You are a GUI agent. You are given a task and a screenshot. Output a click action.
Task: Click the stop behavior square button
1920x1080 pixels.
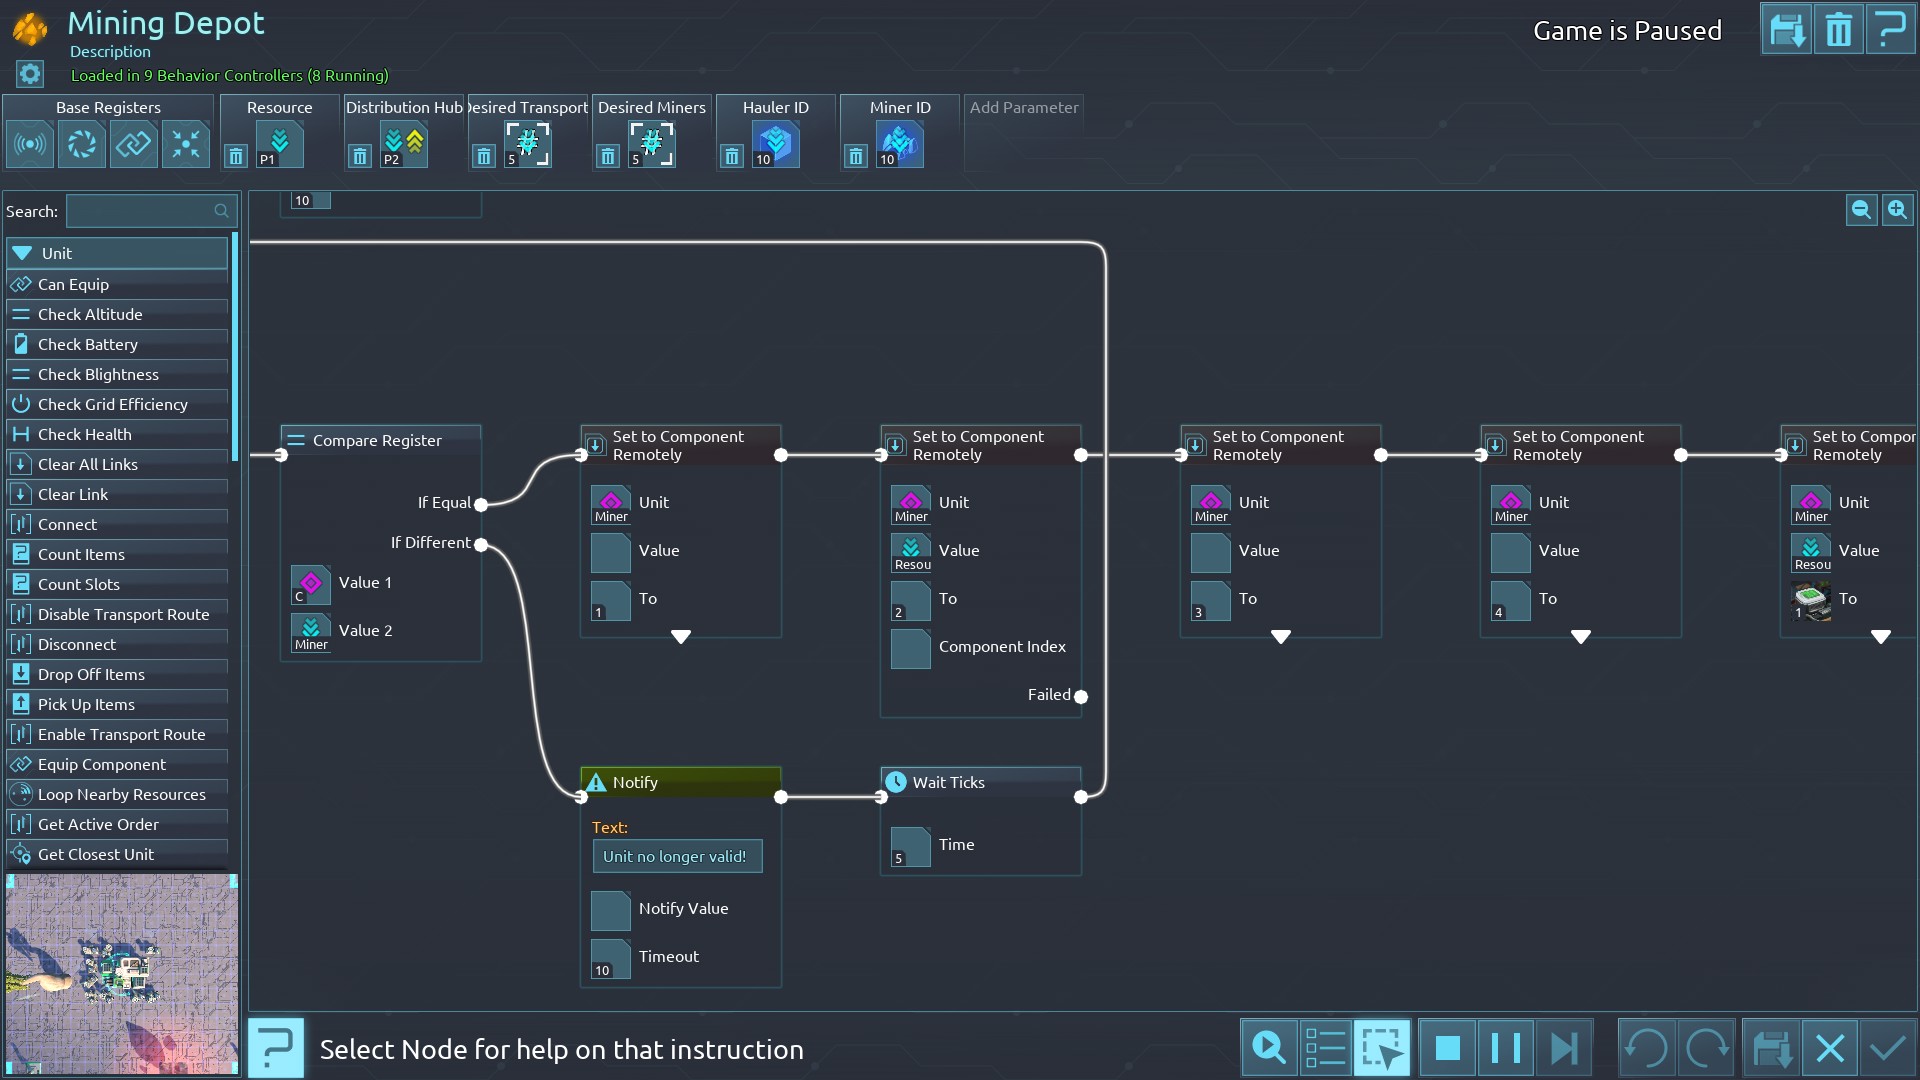[x=1447, y=1048]
